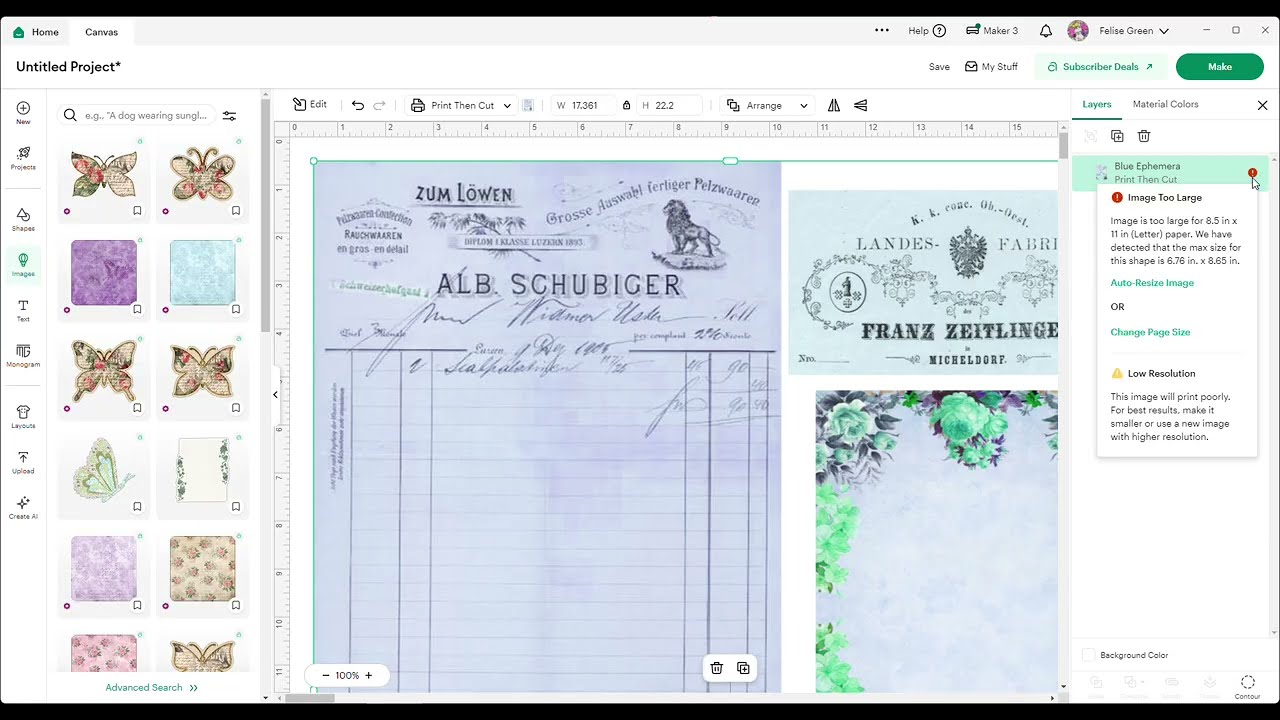This screenshot has width=1280, height=720.
Task: Click the red error icon on Blue Ephemera layer
Action: click(1252, 173)
